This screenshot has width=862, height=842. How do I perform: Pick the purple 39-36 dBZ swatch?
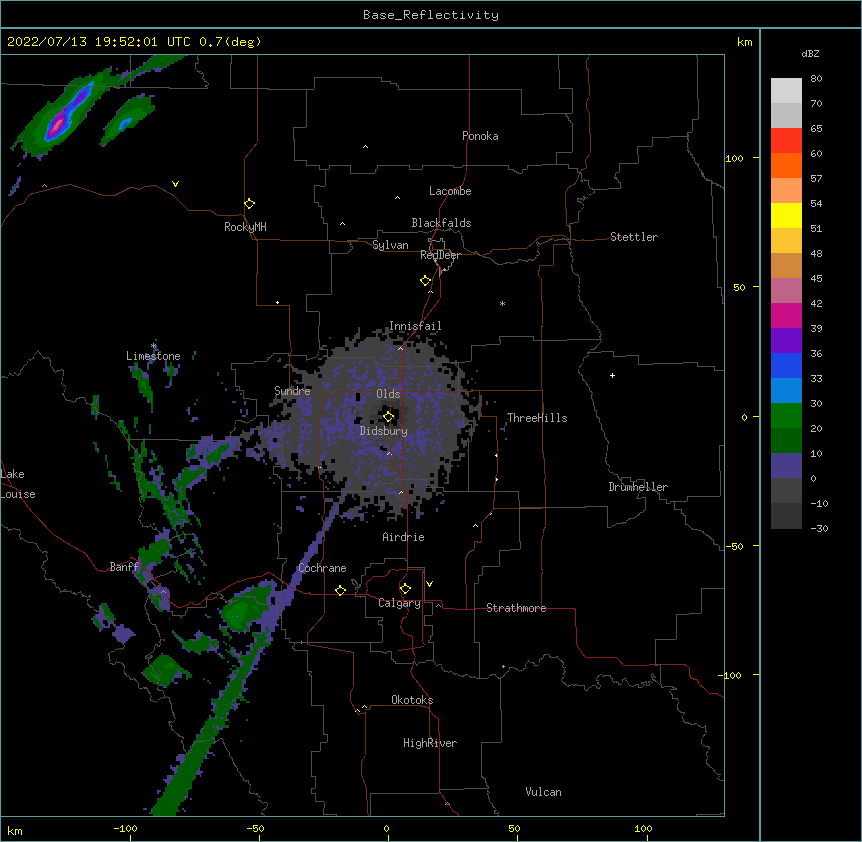pyautogui.click(x=786, y=341)
